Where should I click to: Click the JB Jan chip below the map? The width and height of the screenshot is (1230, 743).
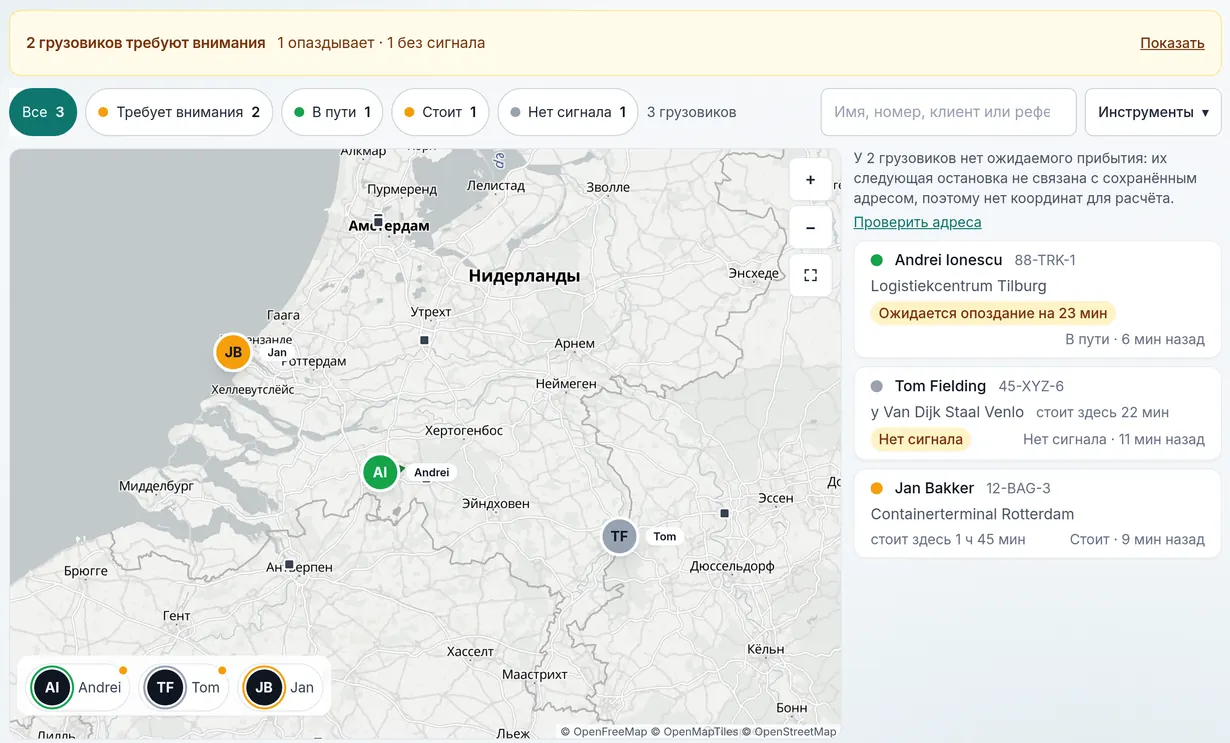(x=280, y=687)
